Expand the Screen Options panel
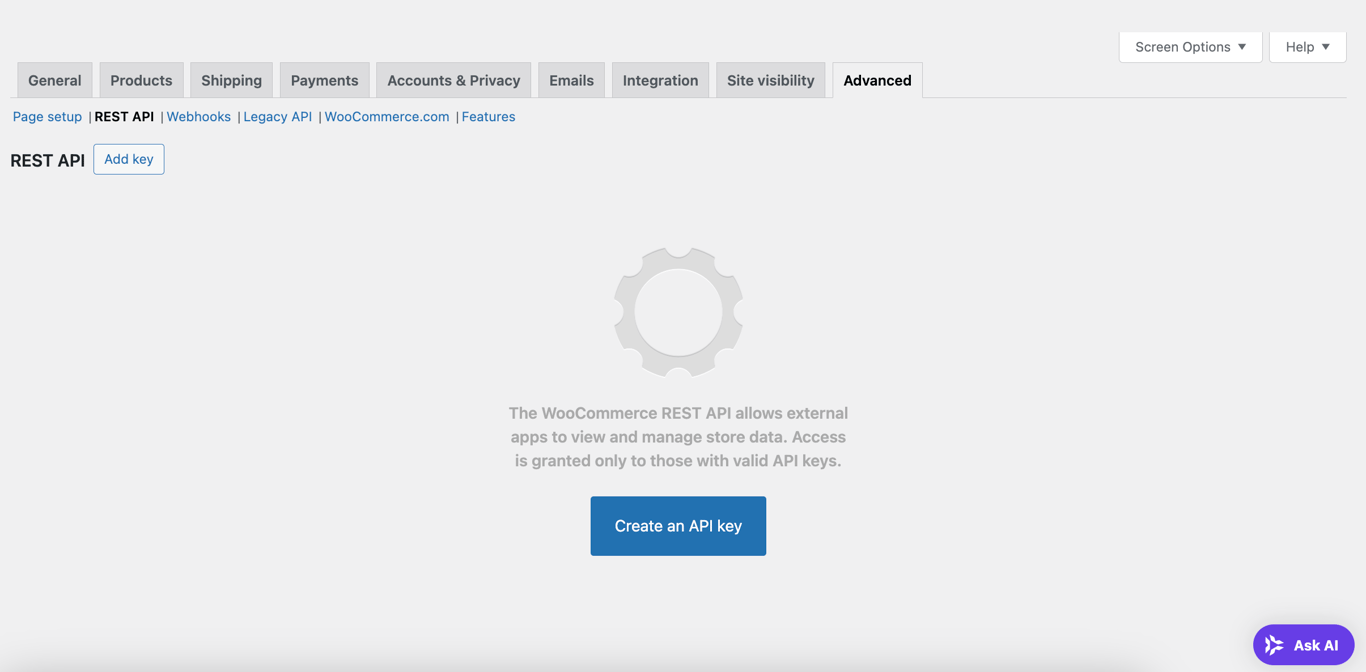Screen dimensions: 1366x672 (1190, 46)
